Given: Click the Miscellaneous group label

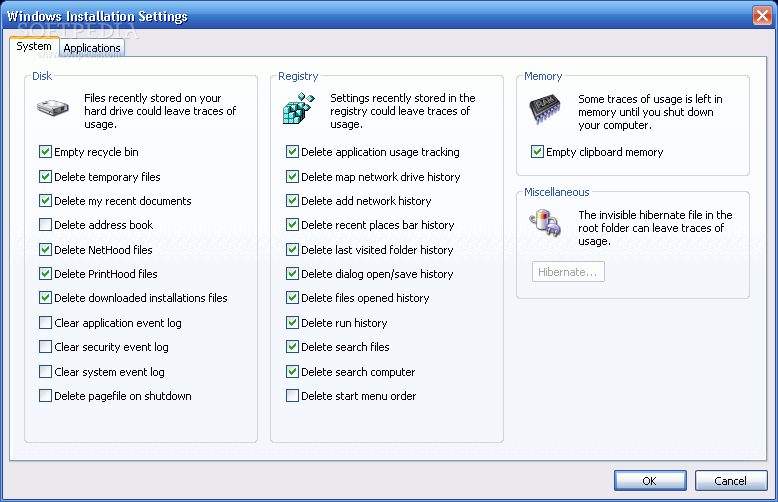Looking at the screenshot, I should [x=557, y=192].
